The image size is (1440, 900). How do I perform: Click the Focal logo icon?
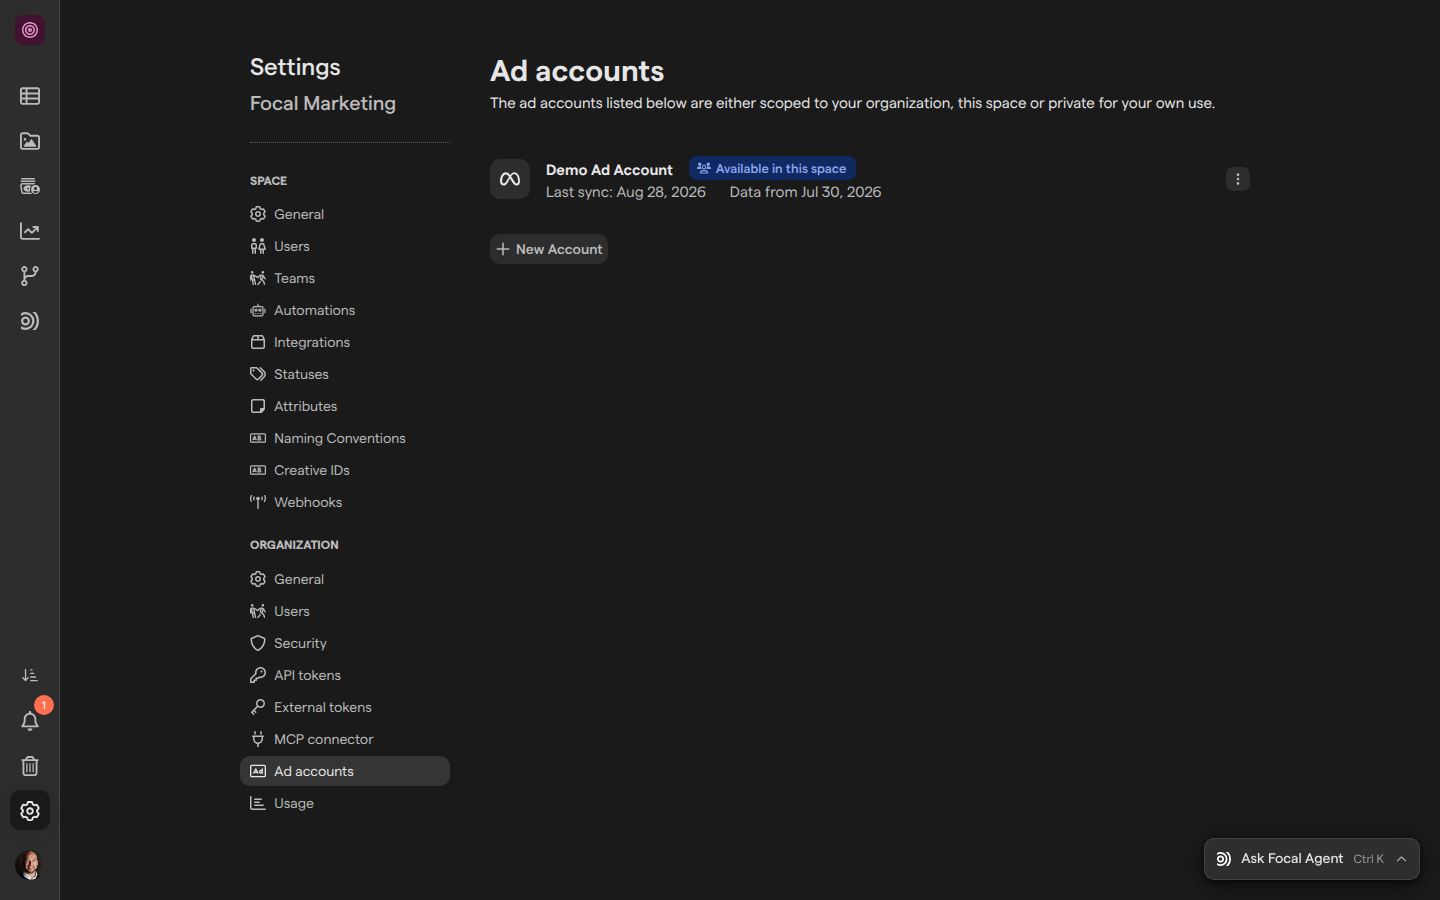coord(30,30)
